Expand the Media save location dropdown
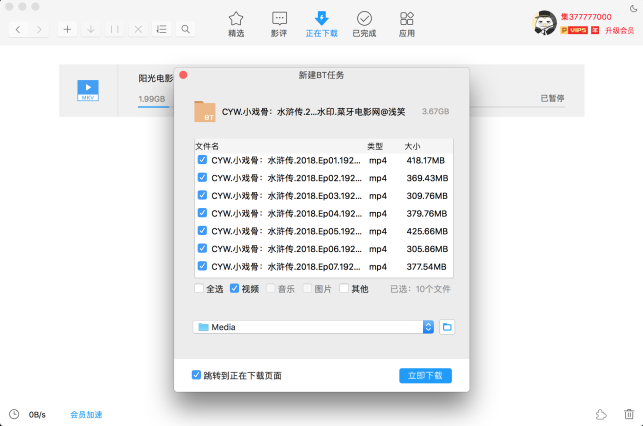The image size is (643, 426). pos(429,327)
